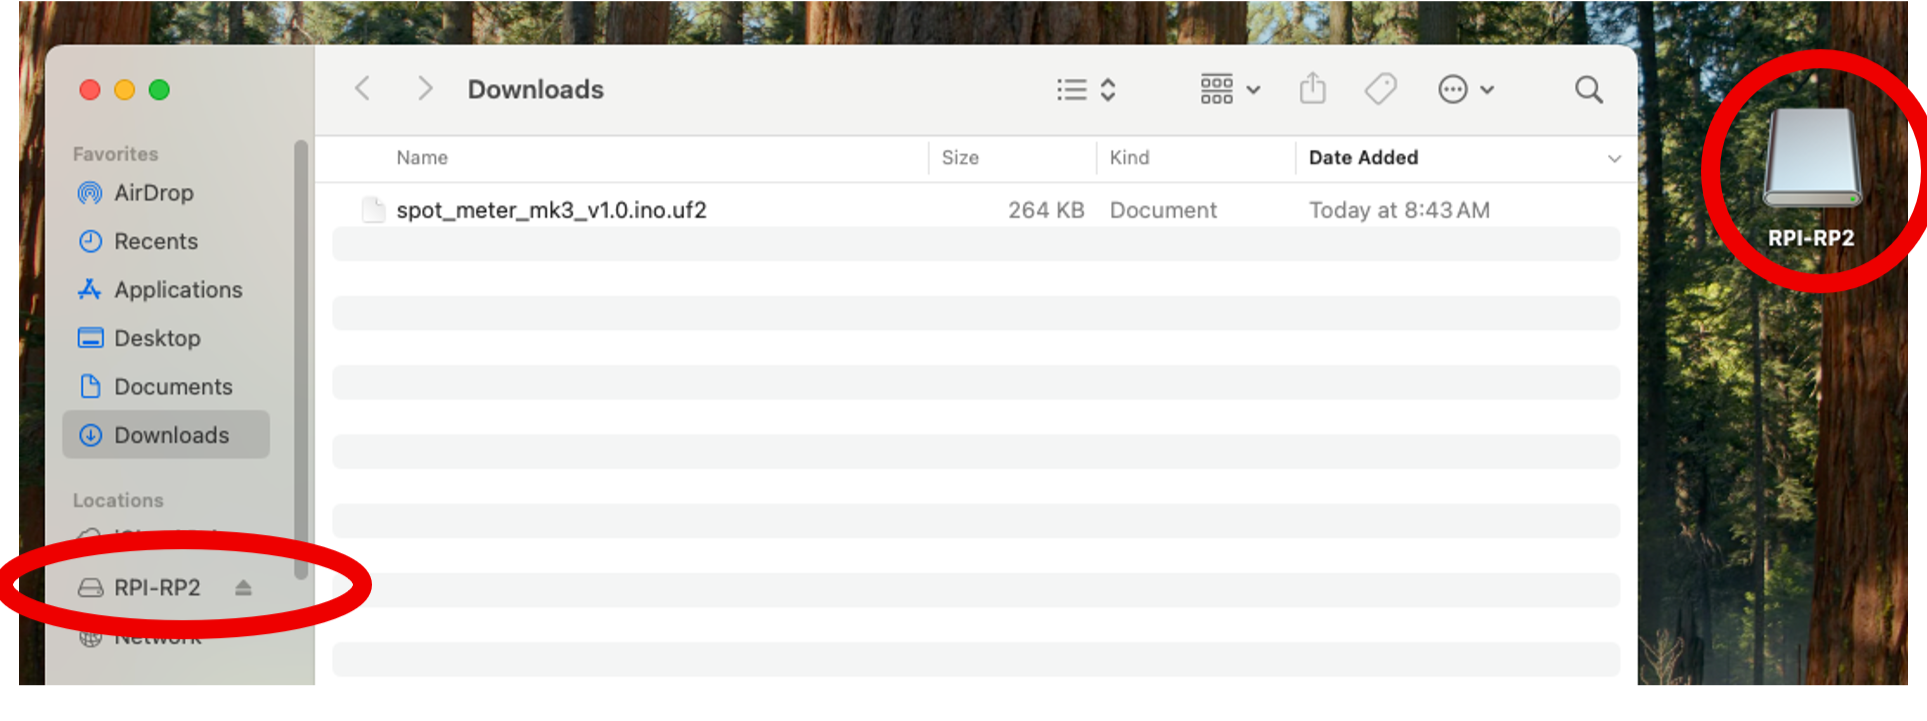
Task: Open the view switcher up-down chevrons
Action: [1108, 90]
